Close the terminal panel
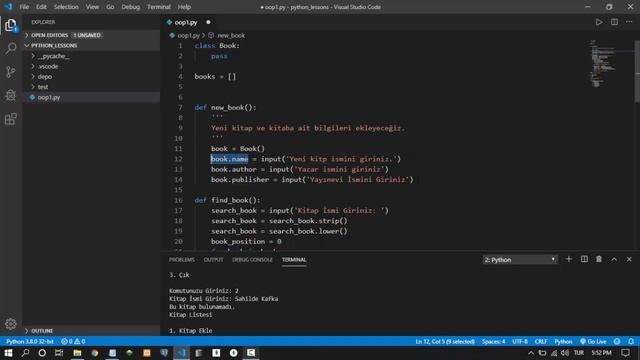This screenshot has width=640, height=360. point(629,259)
